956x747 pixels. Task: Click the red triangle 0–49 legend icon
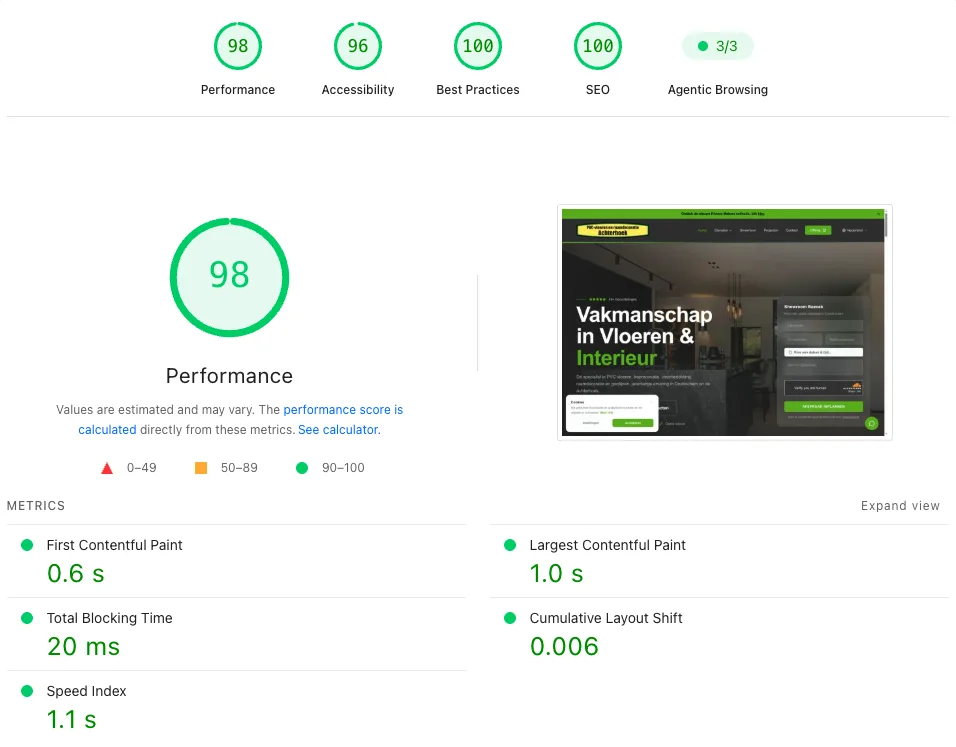coord(107,468)
